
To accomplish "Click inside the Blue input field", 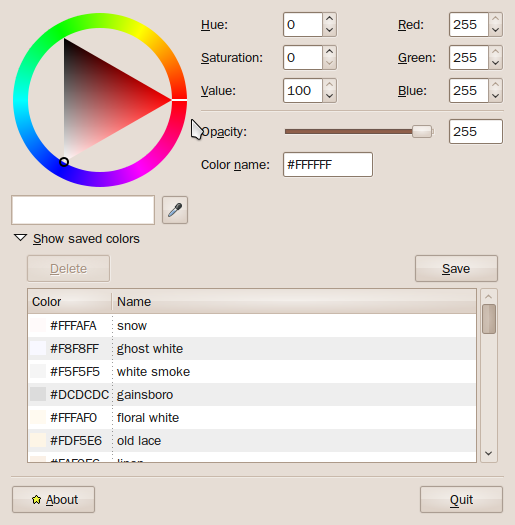I will click(x=469, y=90).
